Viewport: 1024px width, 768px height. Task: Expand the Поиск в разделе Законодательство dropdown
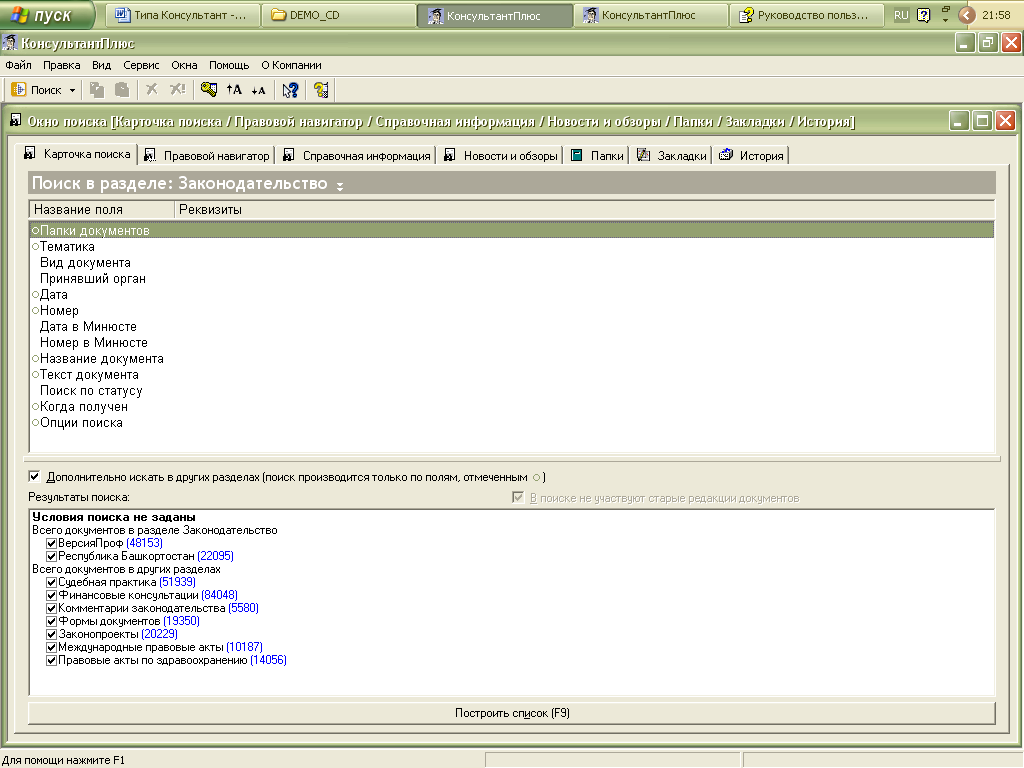tap(340, 186)
